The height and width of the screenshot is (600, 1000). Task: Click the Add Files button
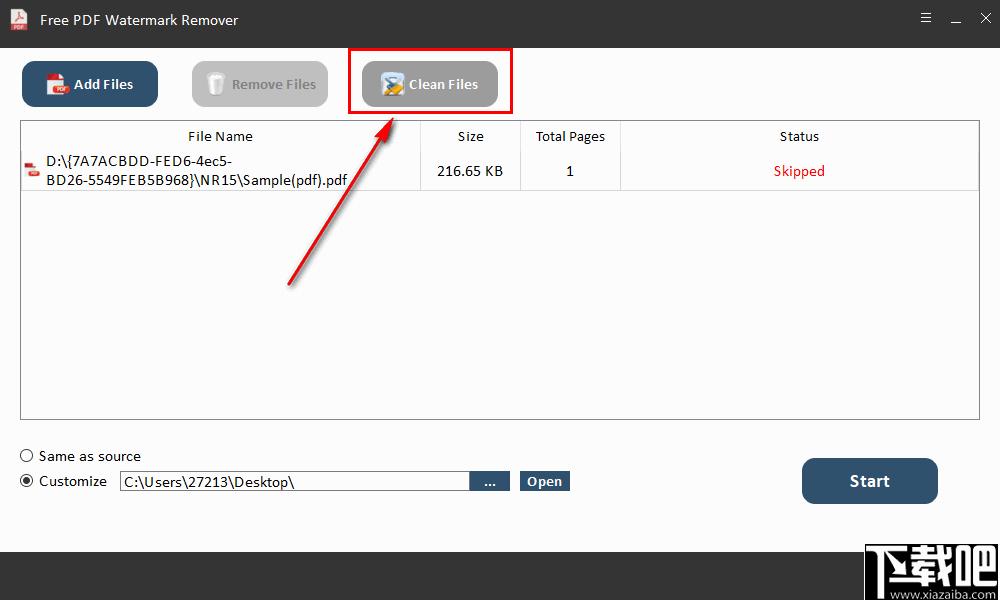pyautogui.click(x=90, y=84)
